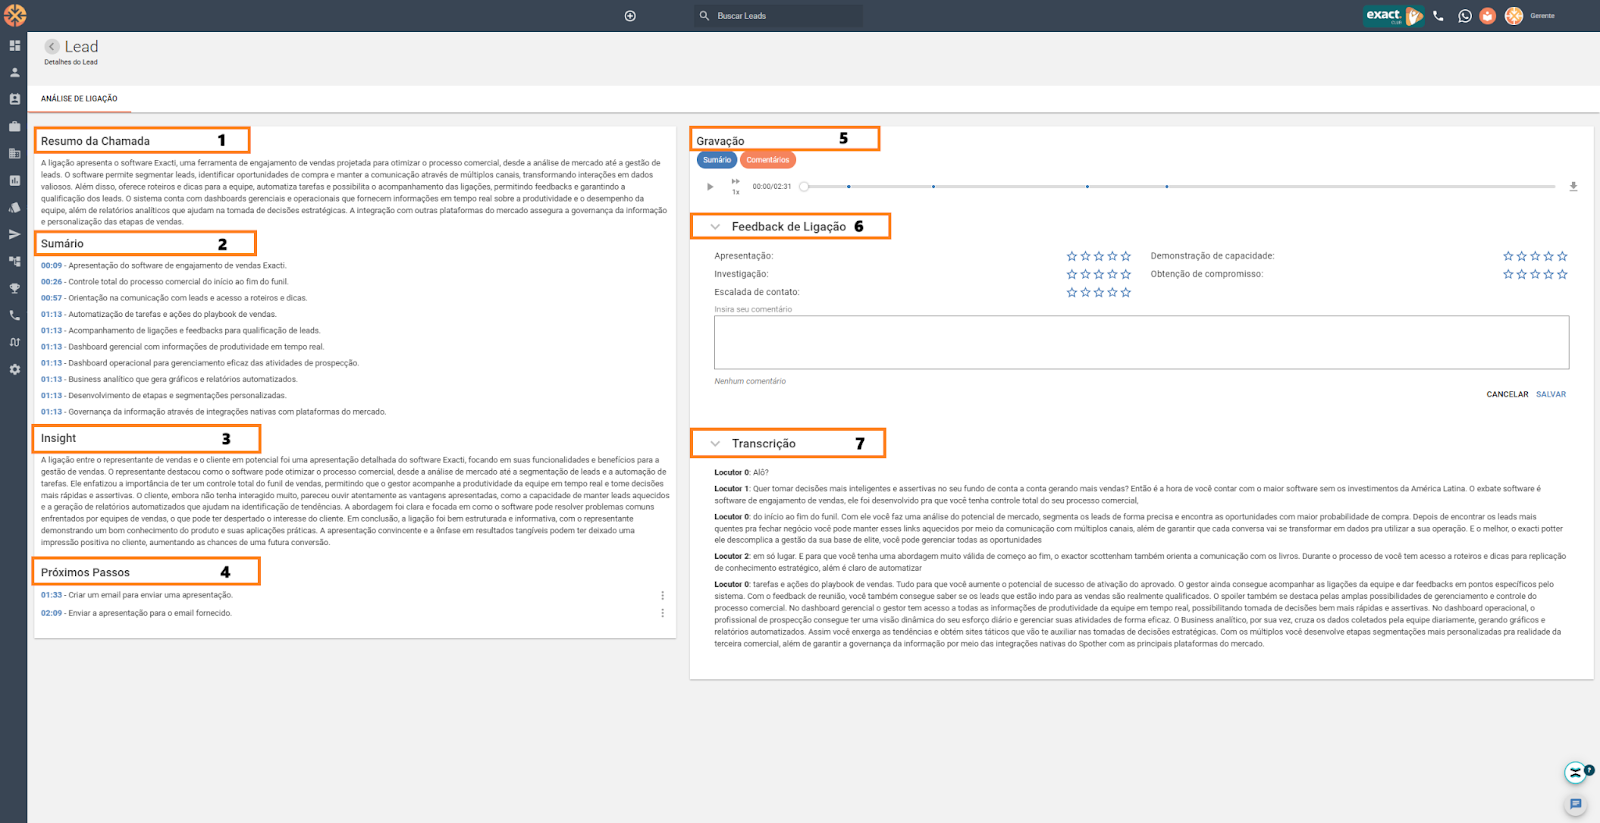Open the bar chart reports icon in sidebar
1600x823 pixels.
click(x=15, y=181)
